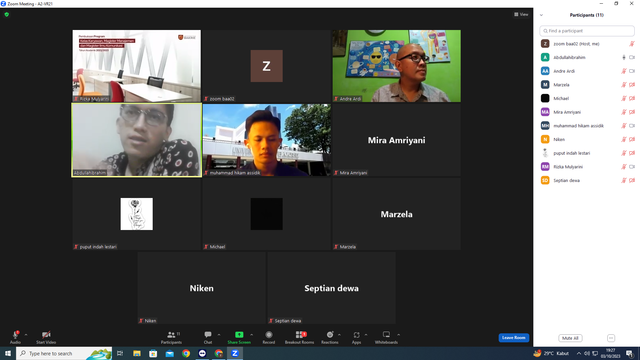This screenshot has height=360, width=640.
Task: Select Marzela in the participants list
Action: (x=587, y=84)
